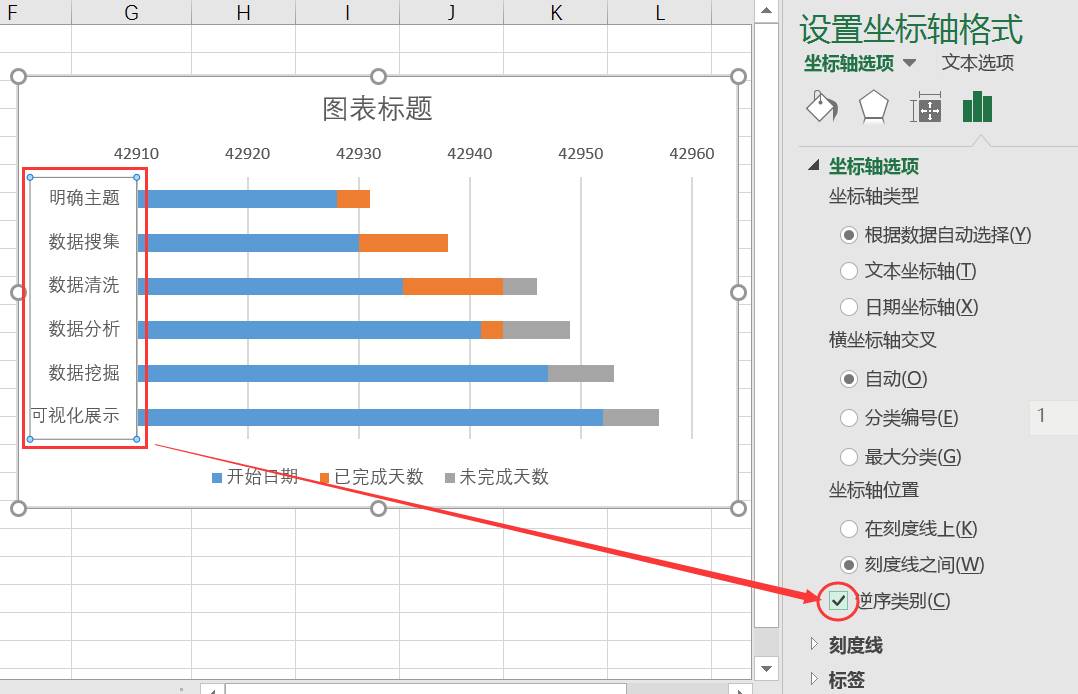Open the Size & Properties tab icon
Viewport: 1078px width, 694px height.
[925, 108]
